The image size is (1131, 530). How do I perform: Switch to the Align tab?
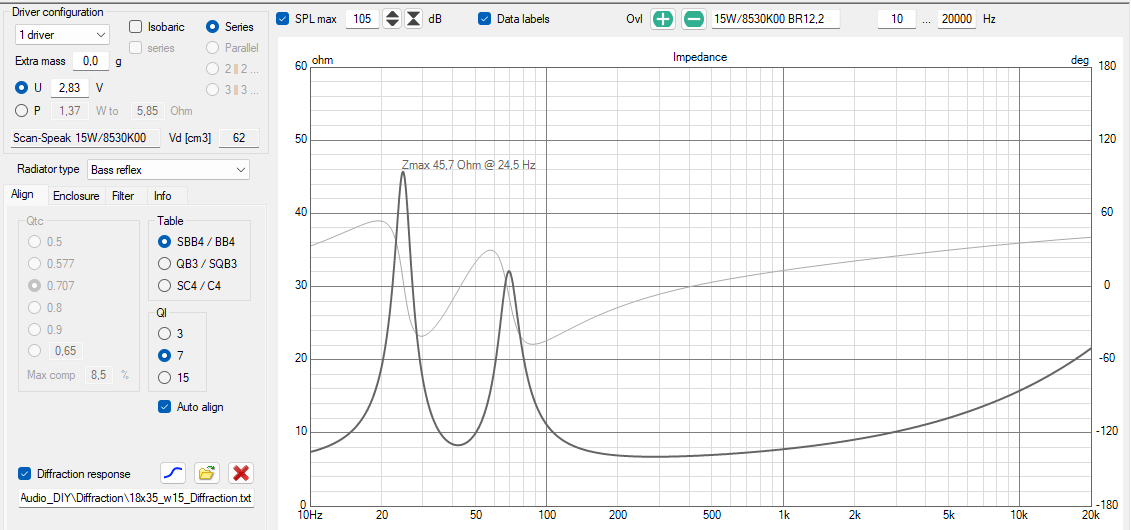click(x=22, y=195)
